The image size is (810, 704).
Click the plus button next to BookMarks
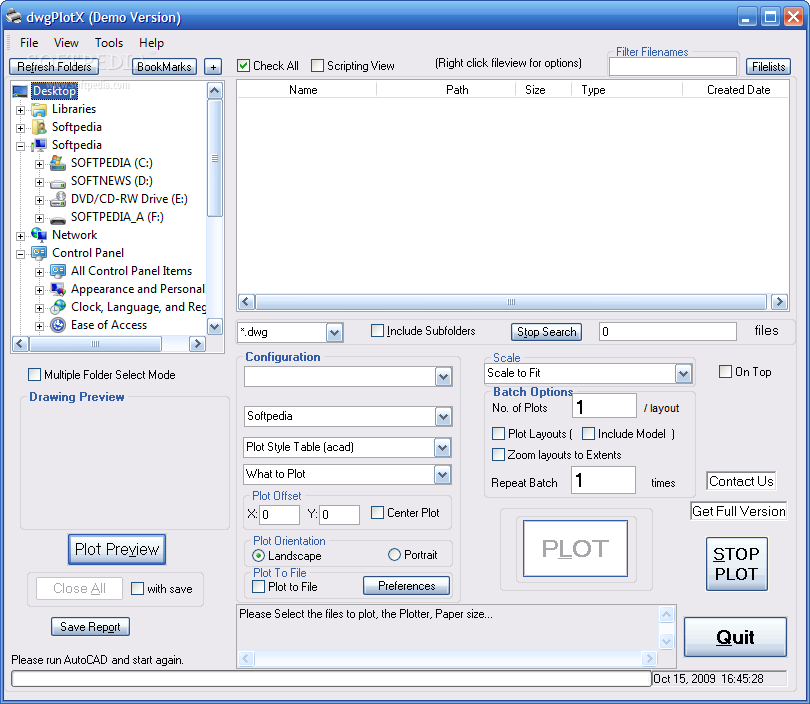coord(213,67)
